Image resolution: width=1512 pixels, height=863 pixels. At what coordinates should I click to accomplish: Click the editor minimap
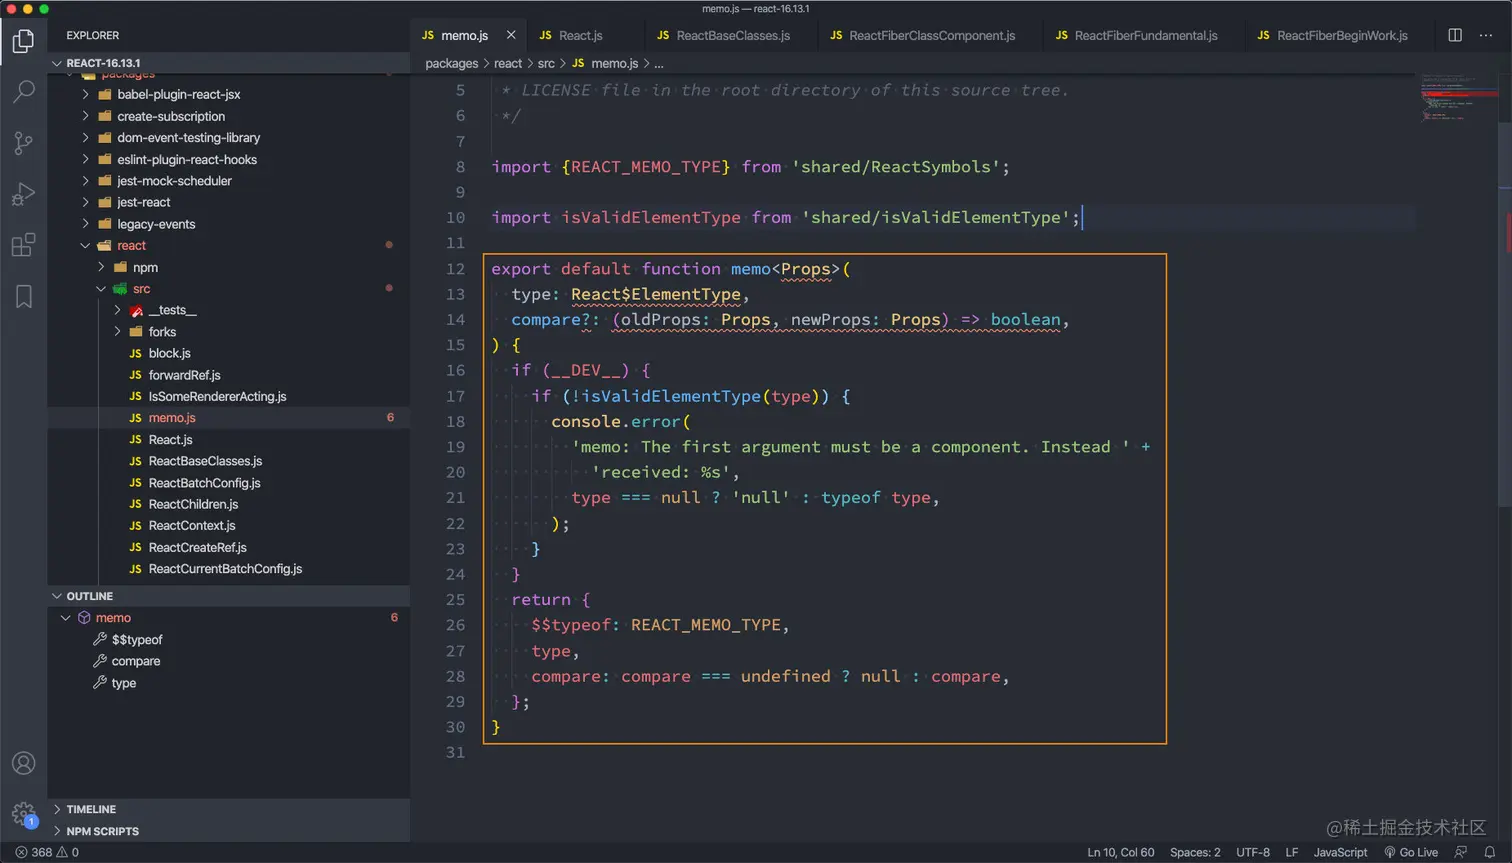click(x=1458, y=96)
